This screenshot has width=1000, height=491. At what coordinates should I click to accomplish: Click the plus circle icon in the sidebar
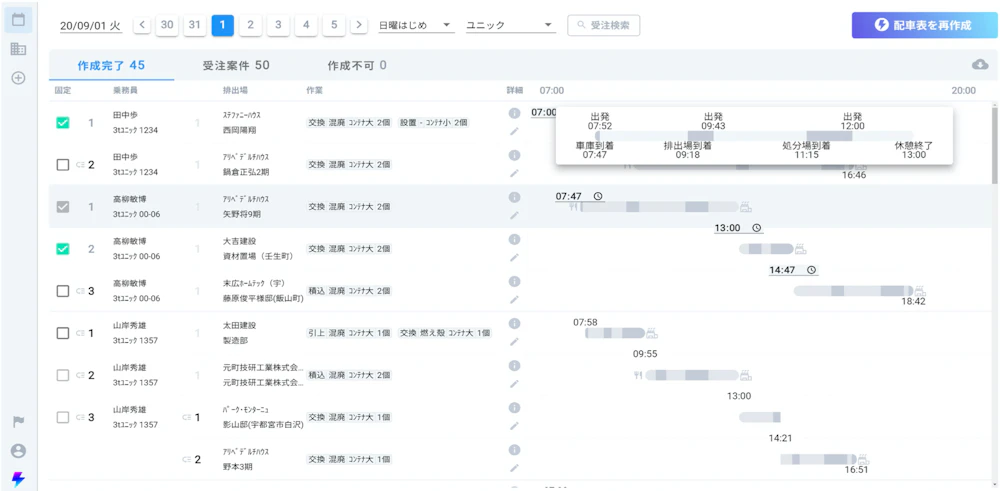click(x=18, y=78)
